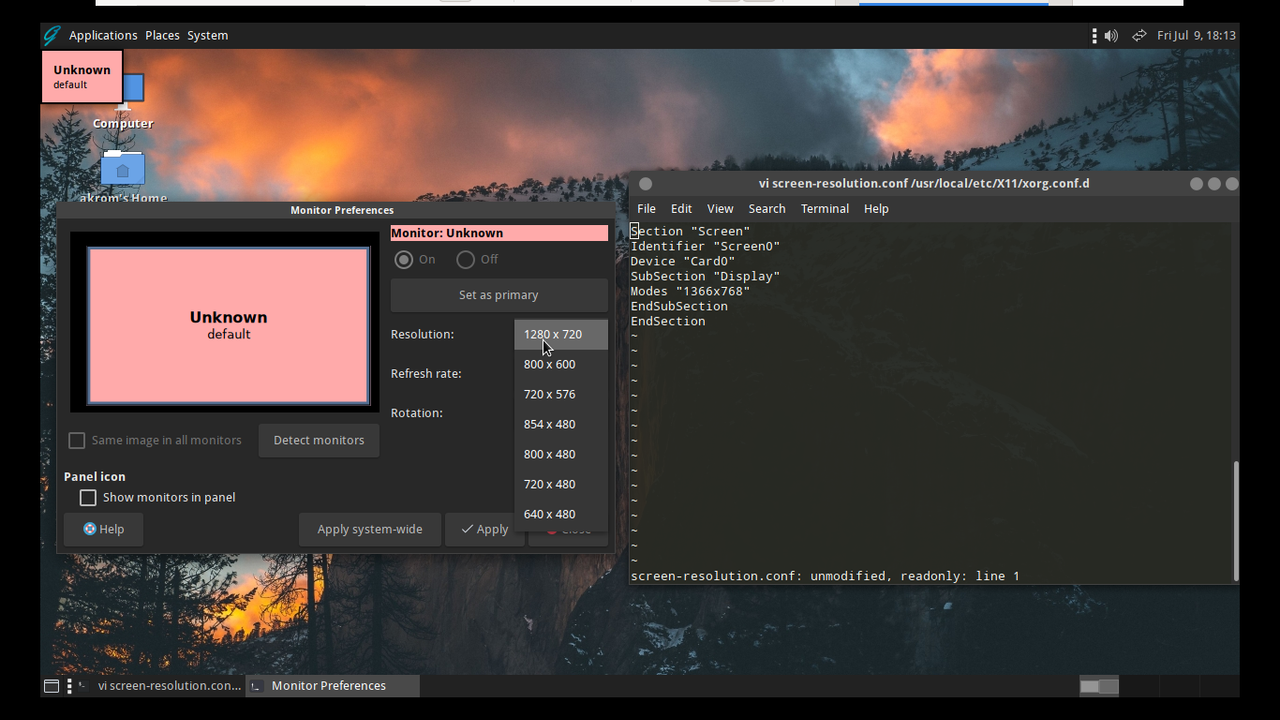Image resolution: width=1280 pixels, height=720 pixels.
Task: Click 'SubSection "Display"' line
Action: pos(705,276)
